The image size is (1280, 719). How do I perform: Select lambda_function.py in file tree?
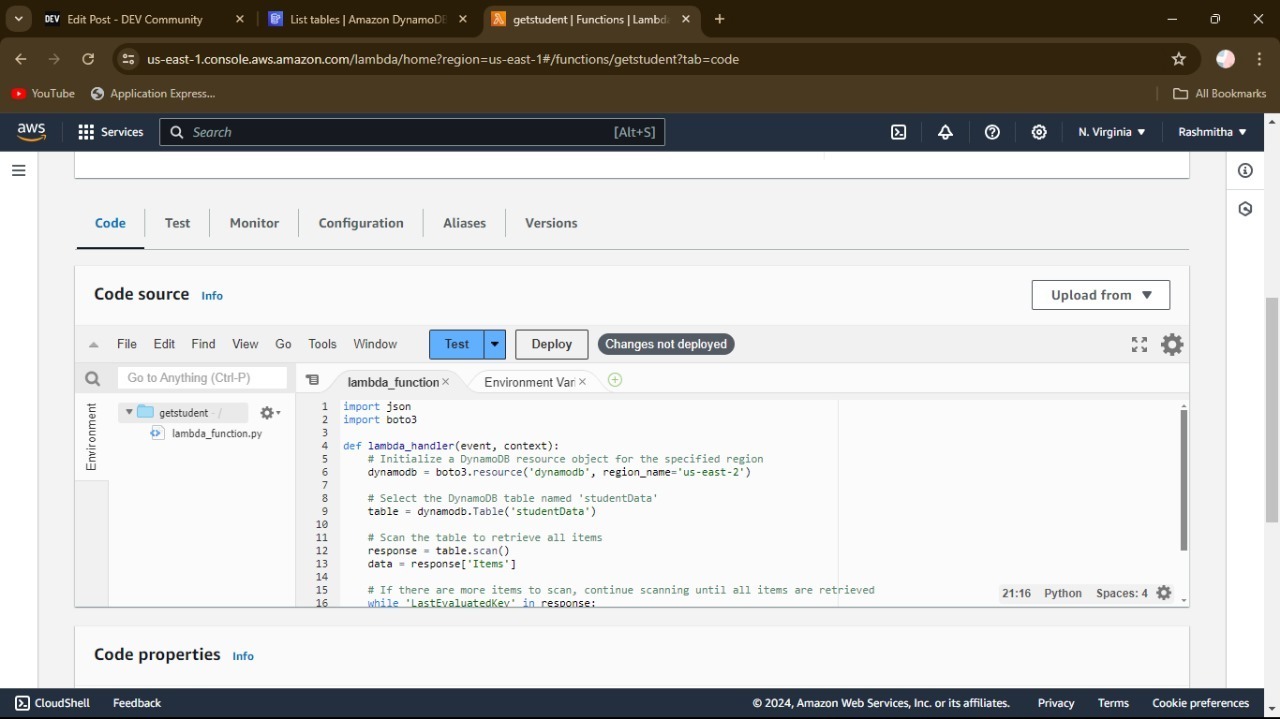[216, 434]
